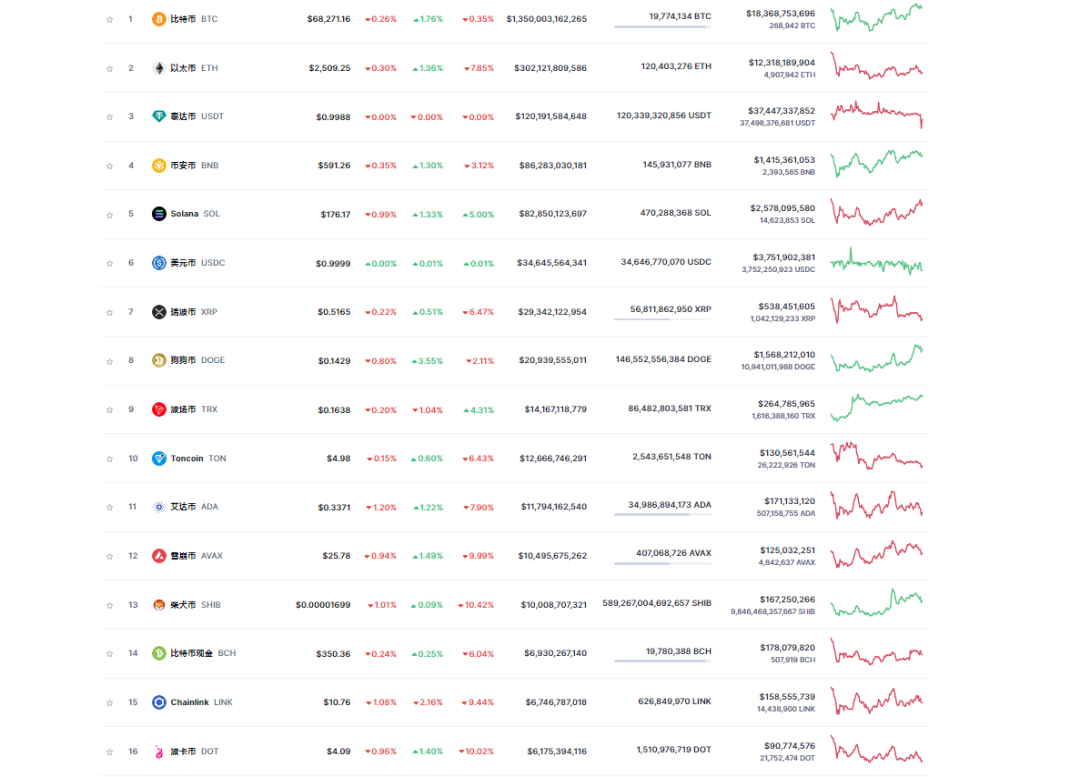Click the BNB coin logo
1080x777 pixels.
[x=158, y=165]
